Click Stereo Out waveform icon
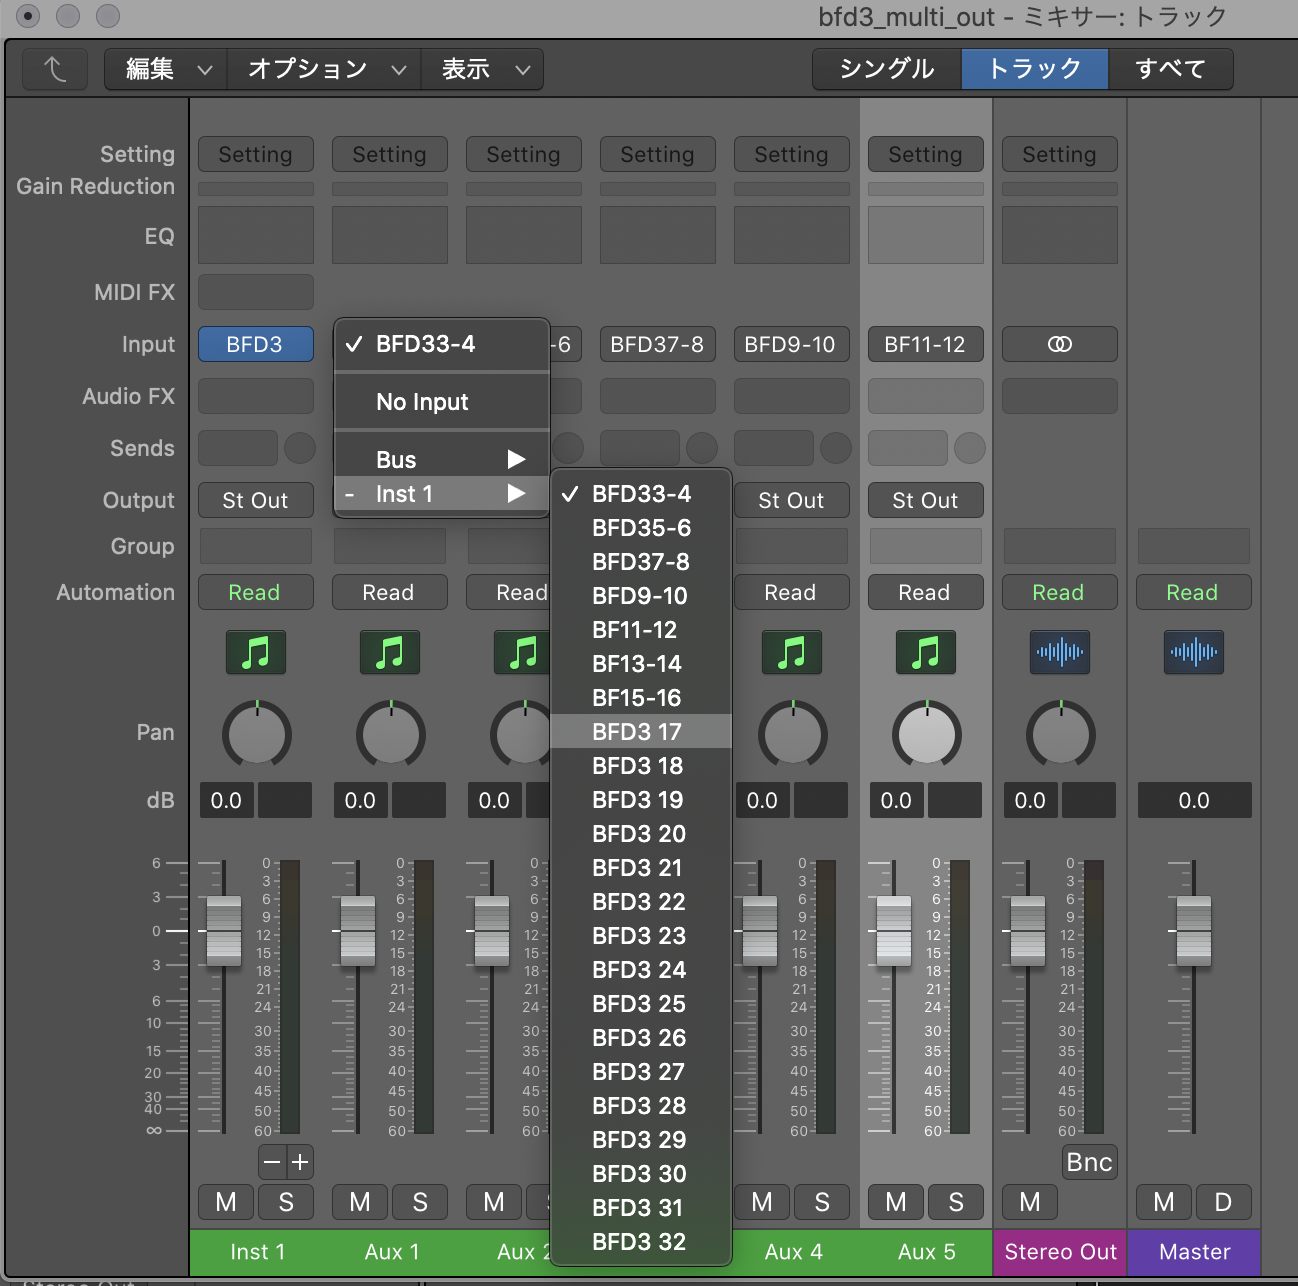 1060,653
